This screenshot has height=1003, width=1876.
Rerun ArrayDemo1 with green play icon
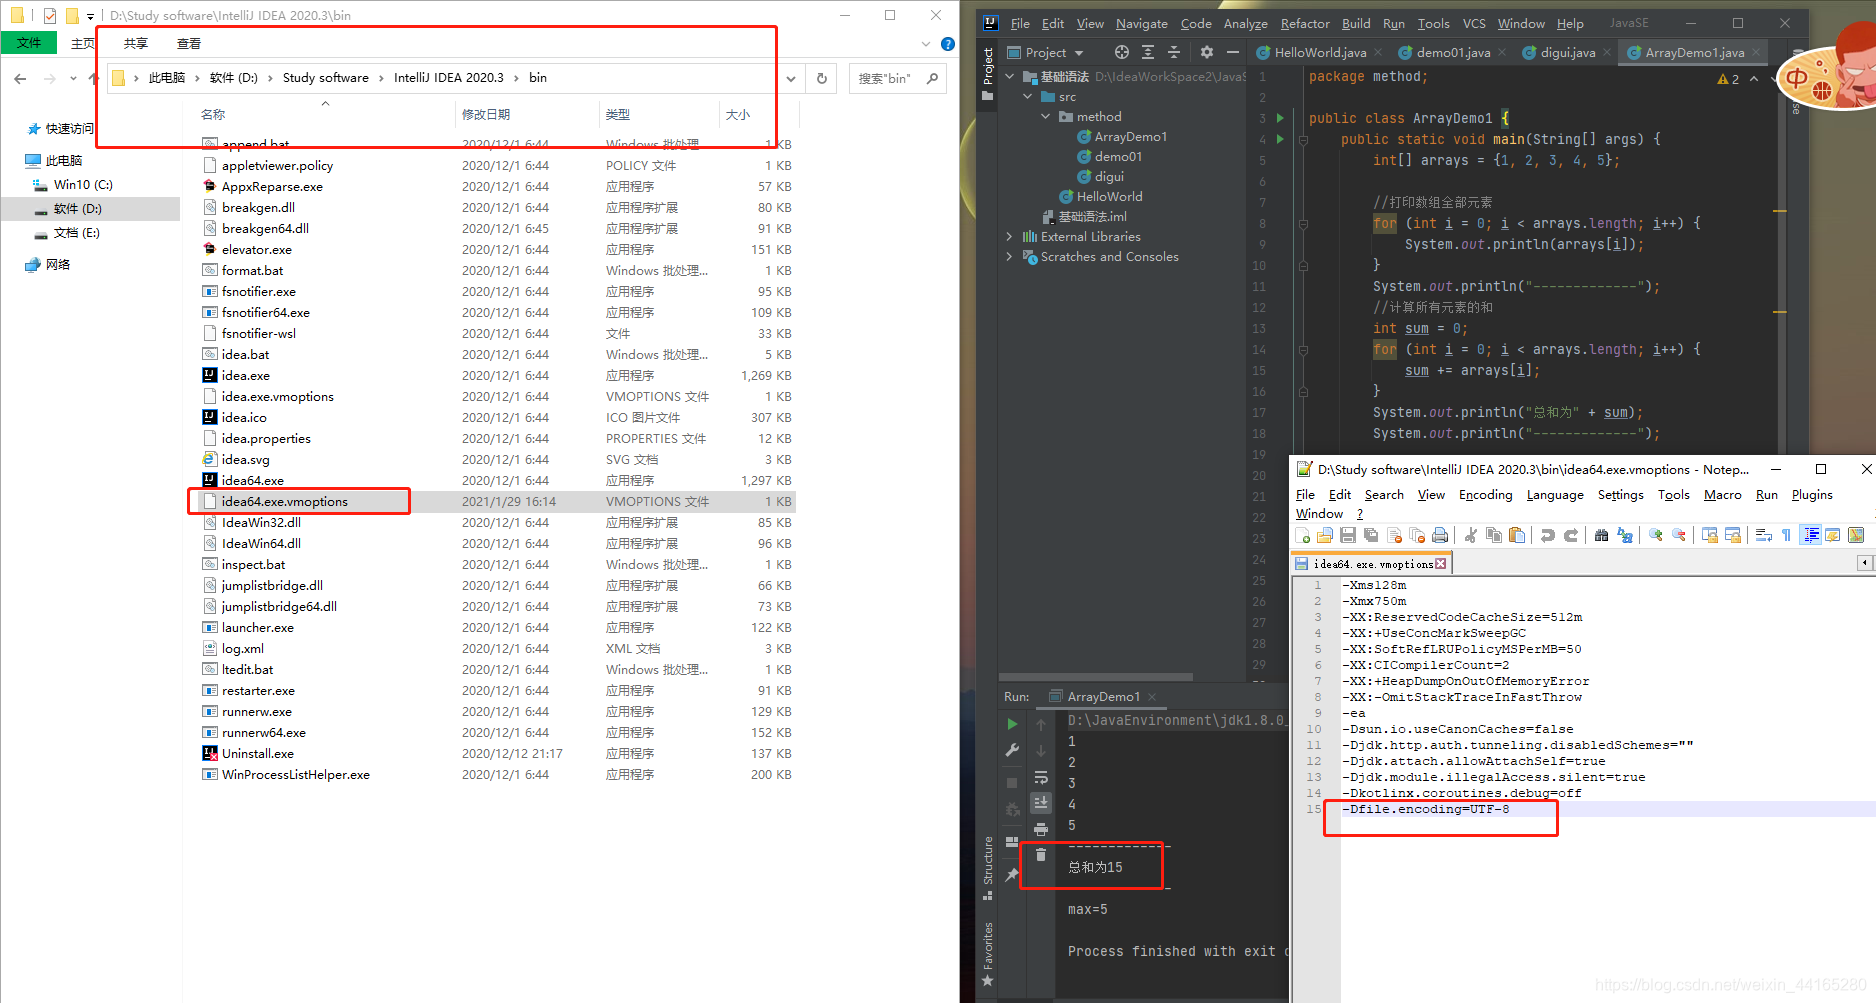1012,724
